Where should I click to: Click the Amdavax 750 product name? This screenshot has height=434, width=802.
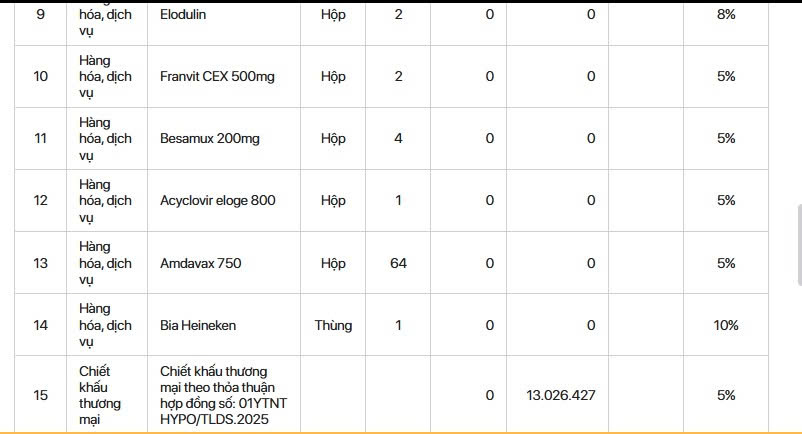200,263
